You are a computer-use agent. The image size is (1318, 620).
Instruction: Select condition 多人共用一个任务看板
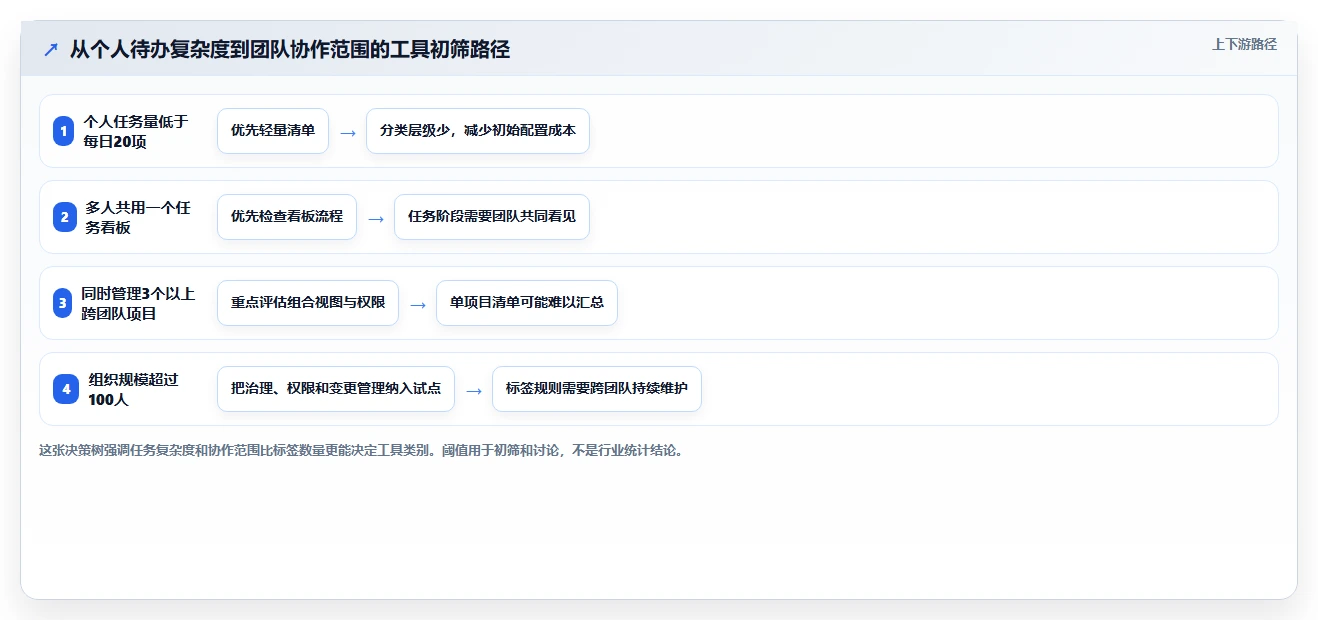point(138,217)
